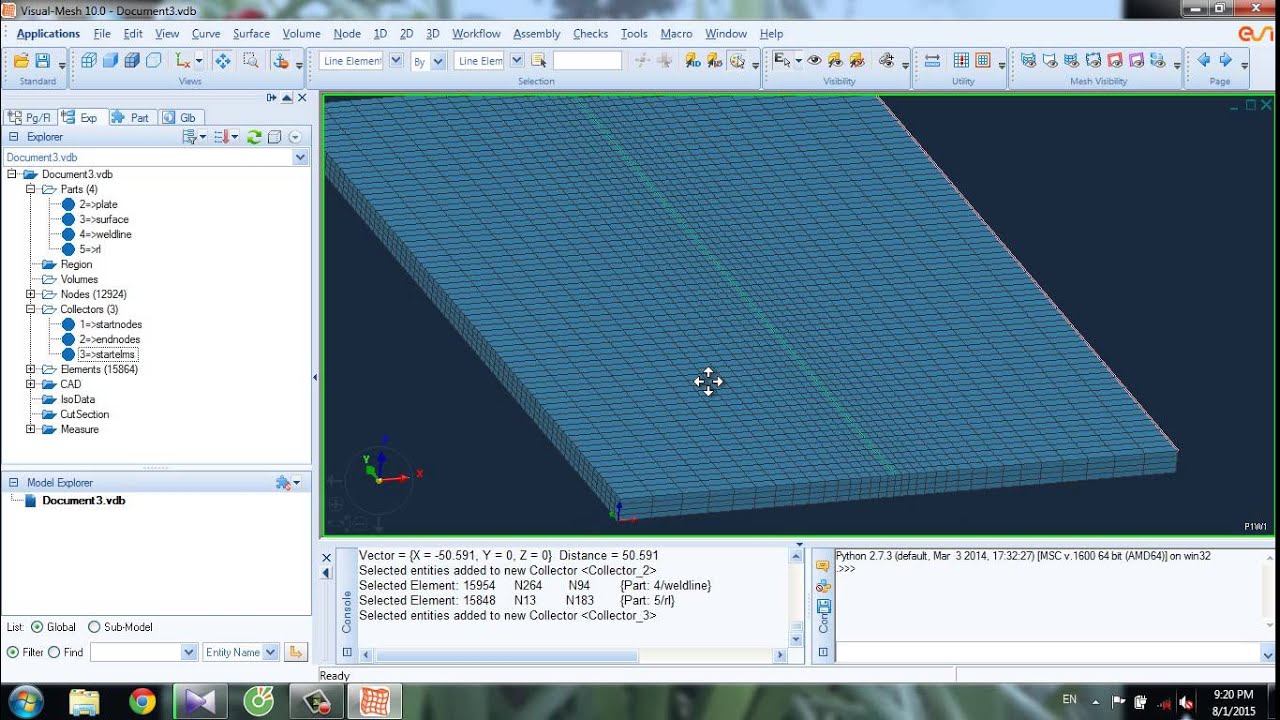Open the Windows Start menu

(25, 701)
